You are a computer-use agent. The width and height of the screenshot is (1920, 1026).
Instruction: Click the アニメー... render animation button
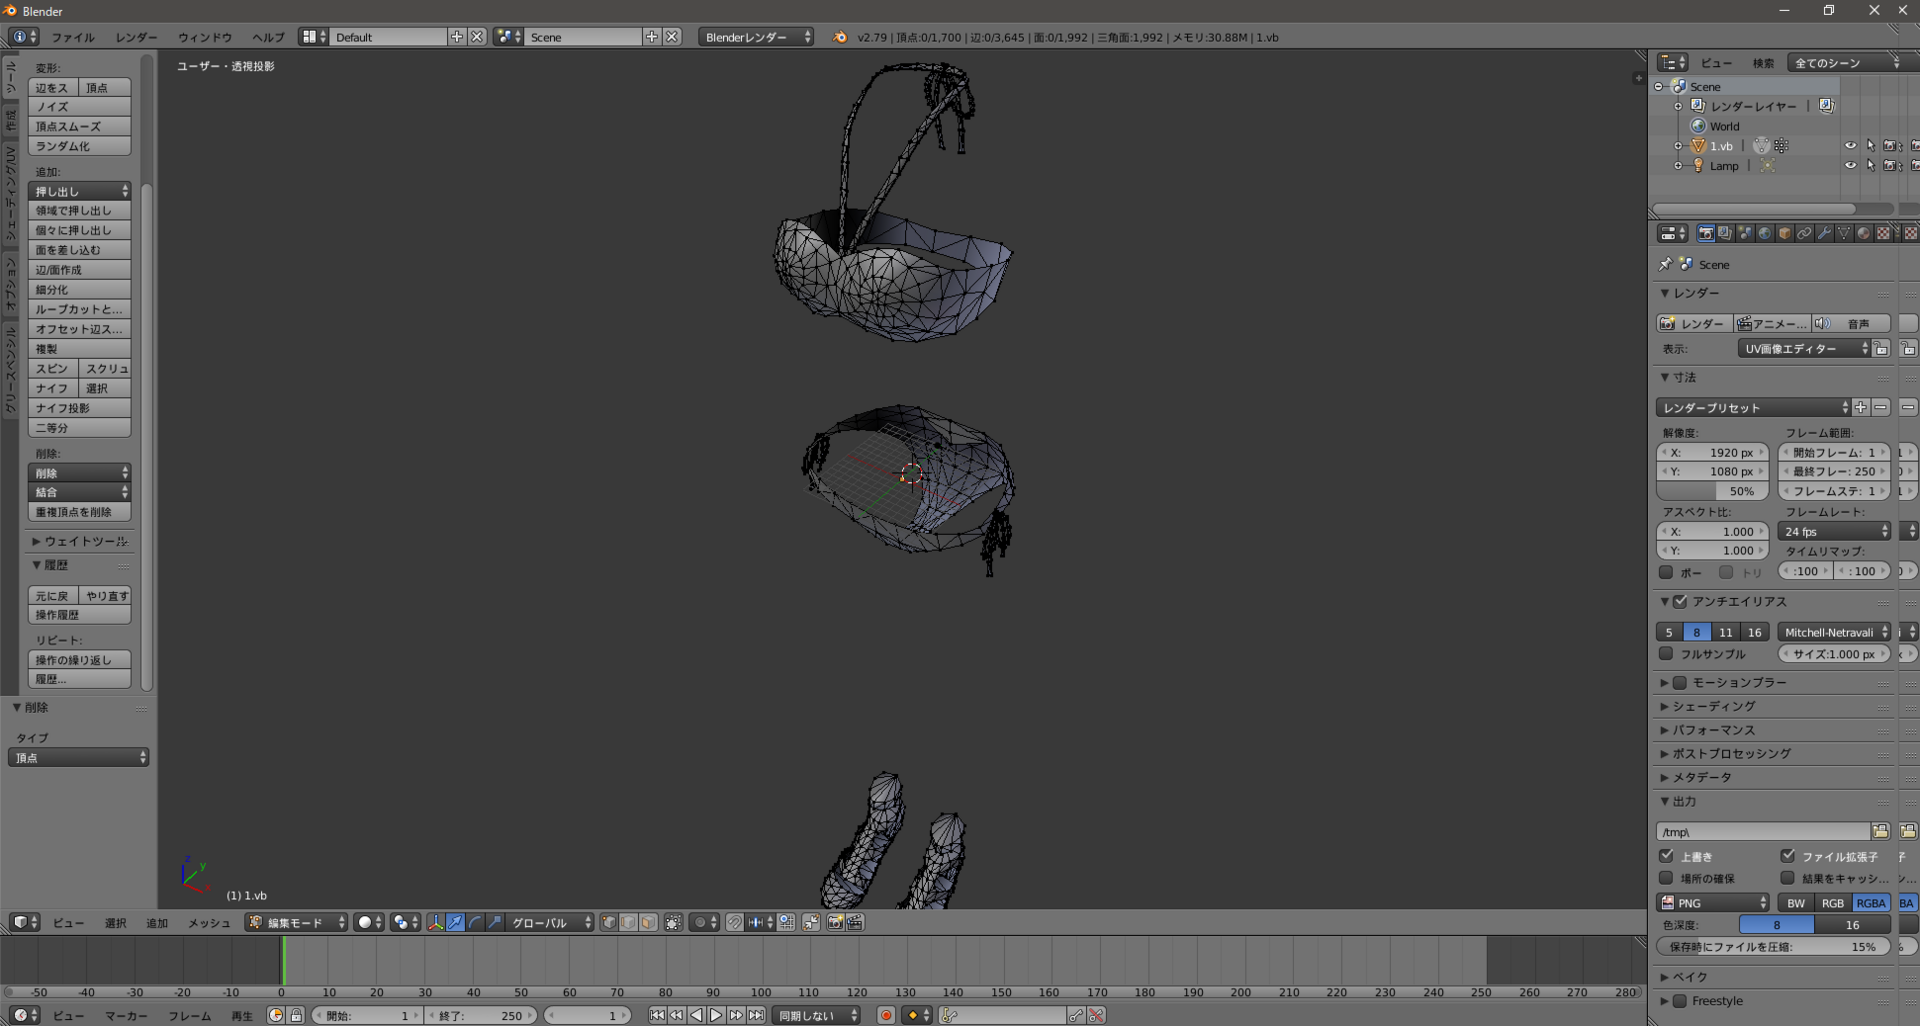1773,323
